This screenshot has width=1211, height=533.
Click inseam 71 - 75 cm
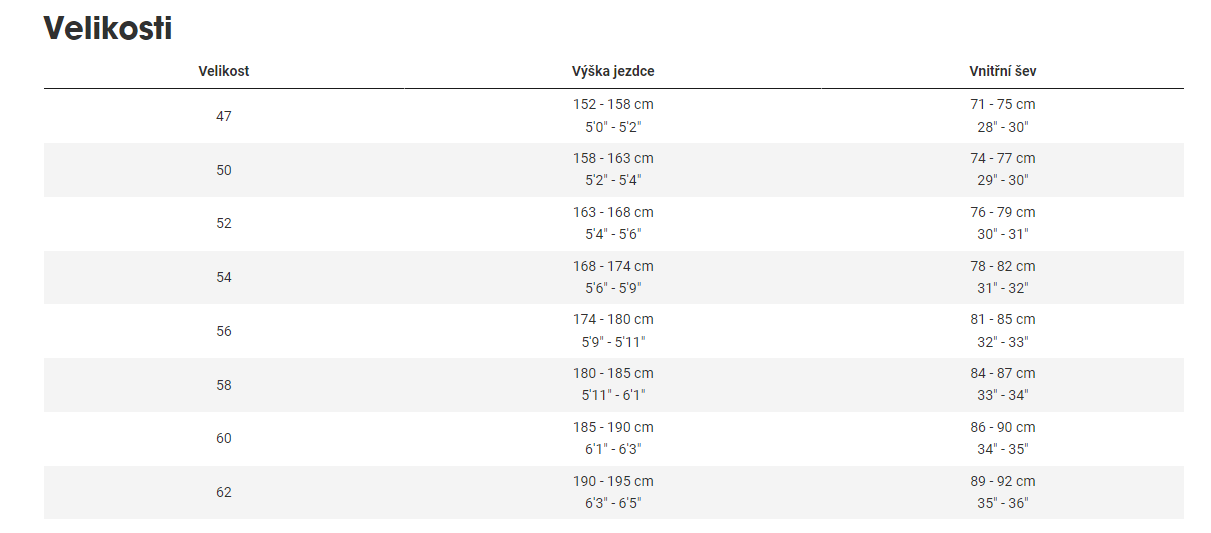(1002, 104)
